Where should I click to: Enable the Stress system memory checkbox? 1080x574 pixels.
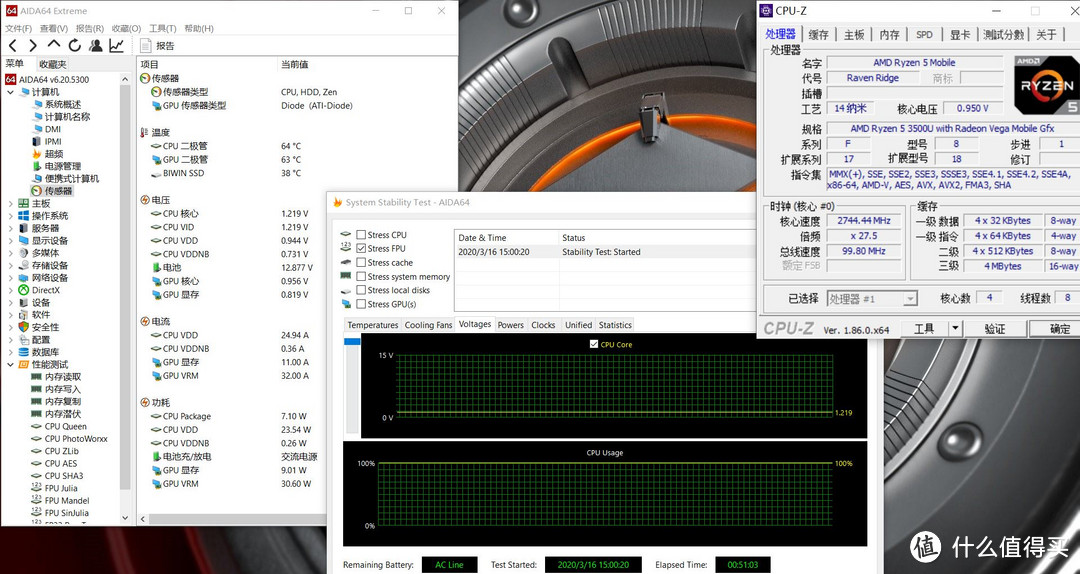(x=361, y=276)
